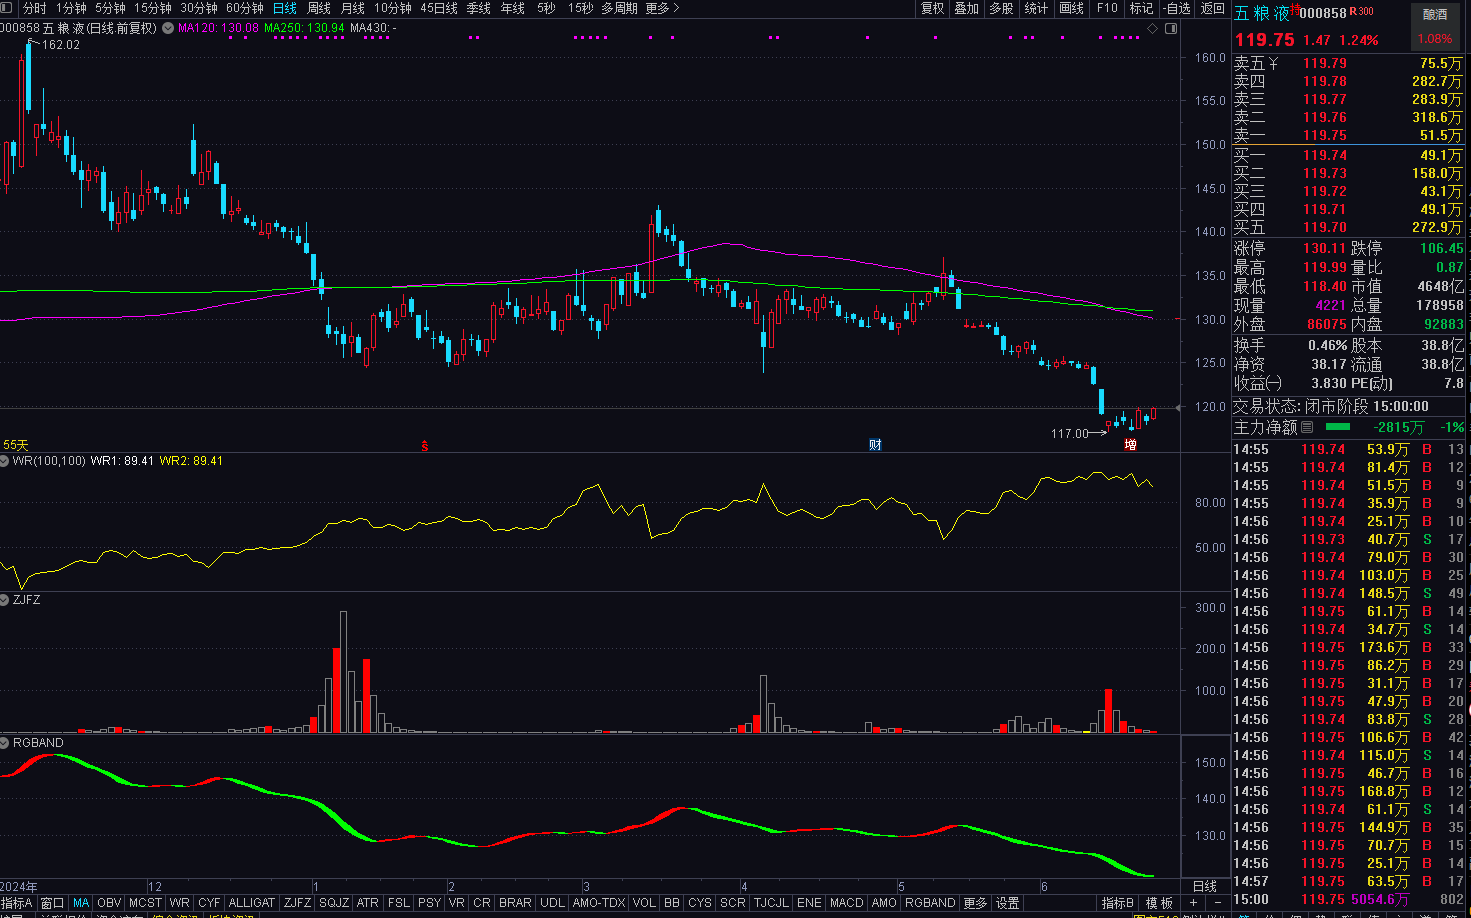Viewport: 1471px width, 918px height.
Task: Click the 日线 label at chart bottom right
Action: [x=1205, y=887]
